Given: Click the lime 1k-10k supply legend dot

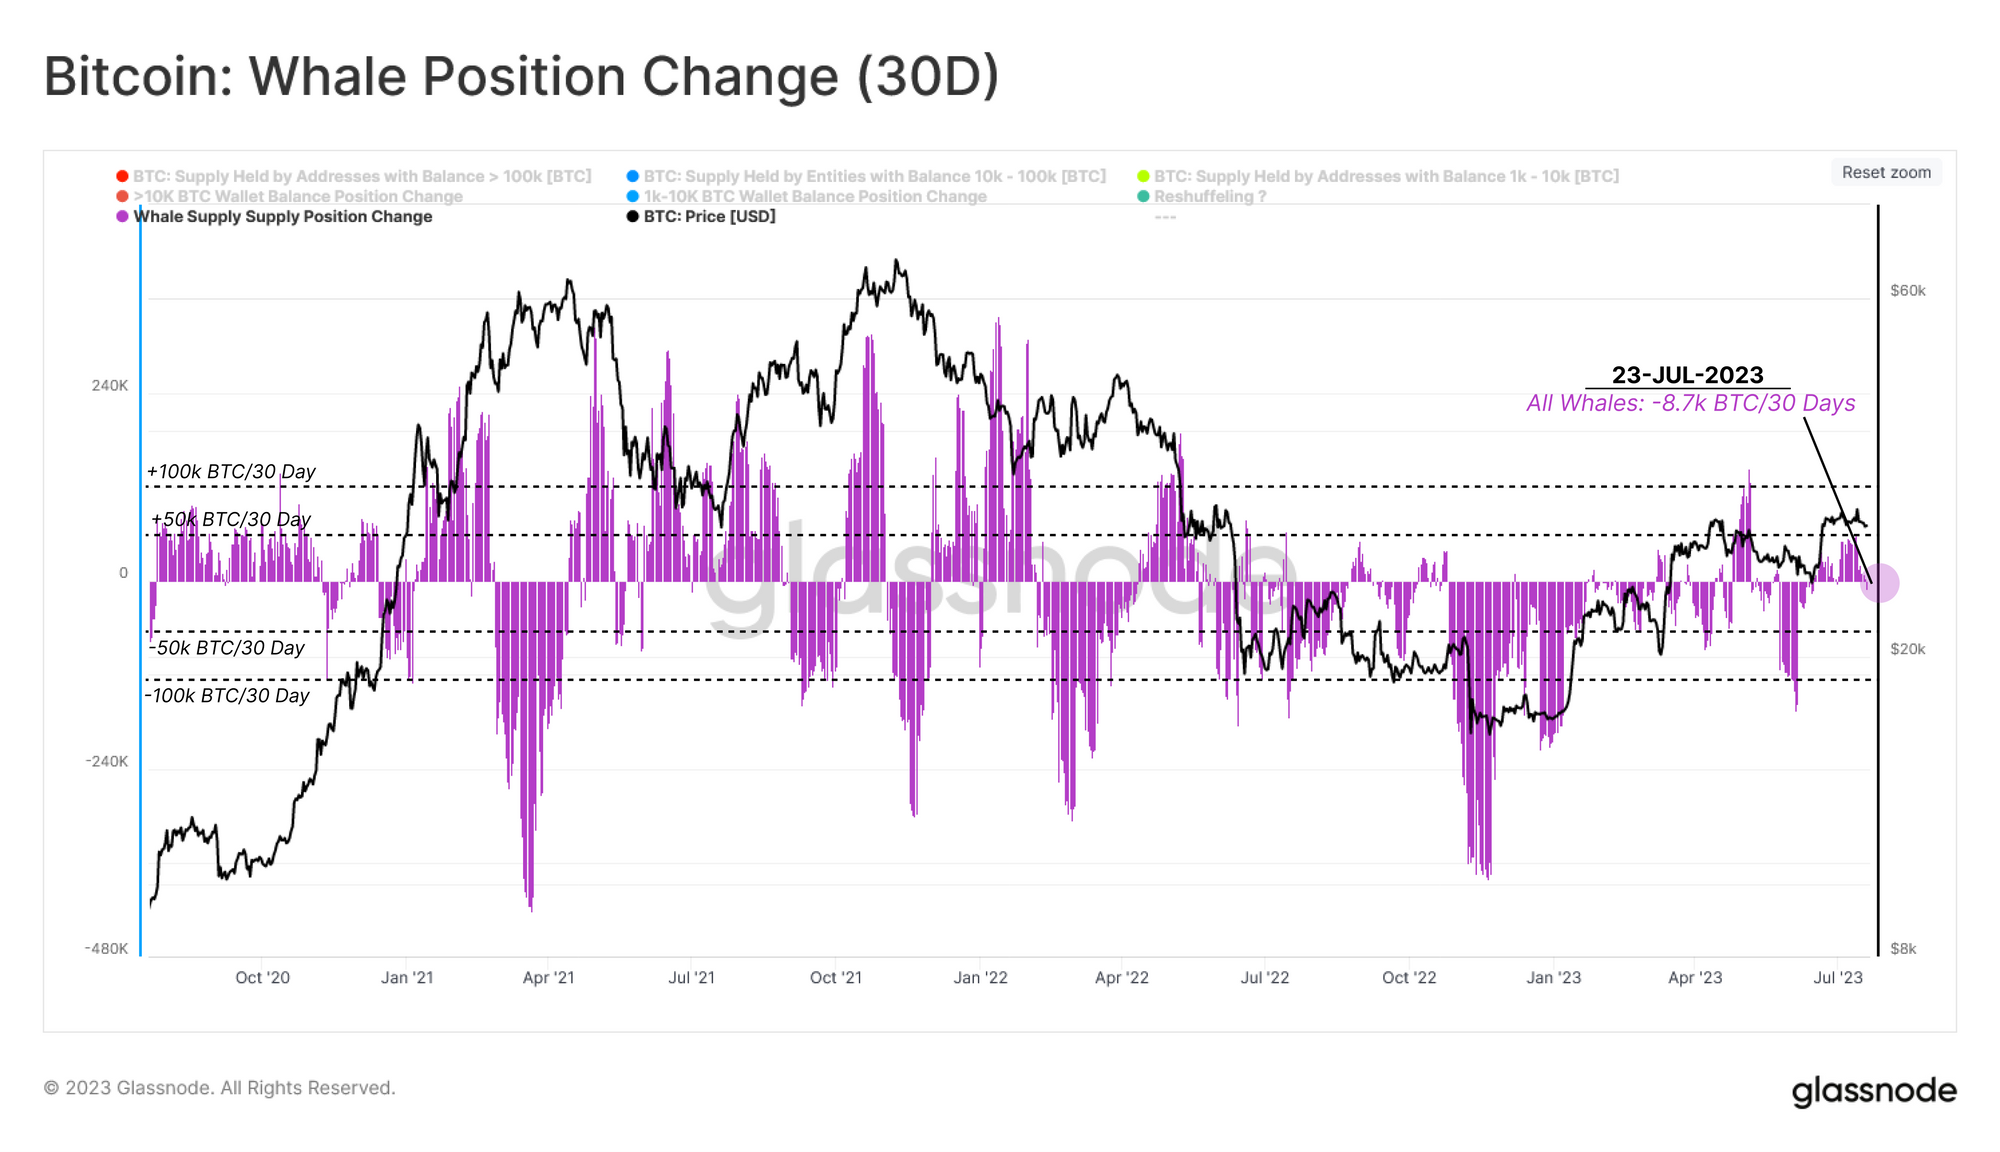Looking at the screenshot, I should (1143, 176).
